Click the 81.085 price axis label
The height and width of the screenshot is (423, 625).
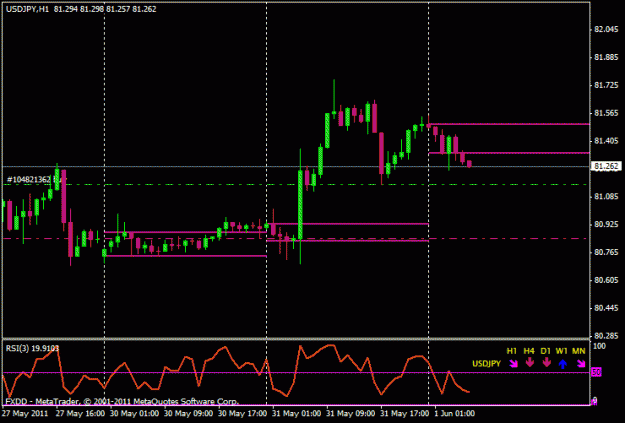coord(606,197)
